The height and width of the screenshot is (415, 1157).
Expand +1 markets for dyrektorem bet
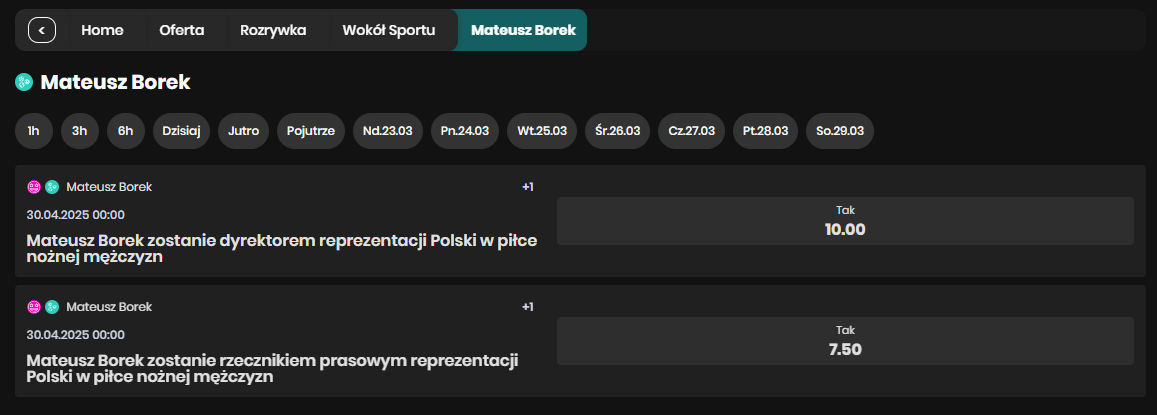click(528, 187)
